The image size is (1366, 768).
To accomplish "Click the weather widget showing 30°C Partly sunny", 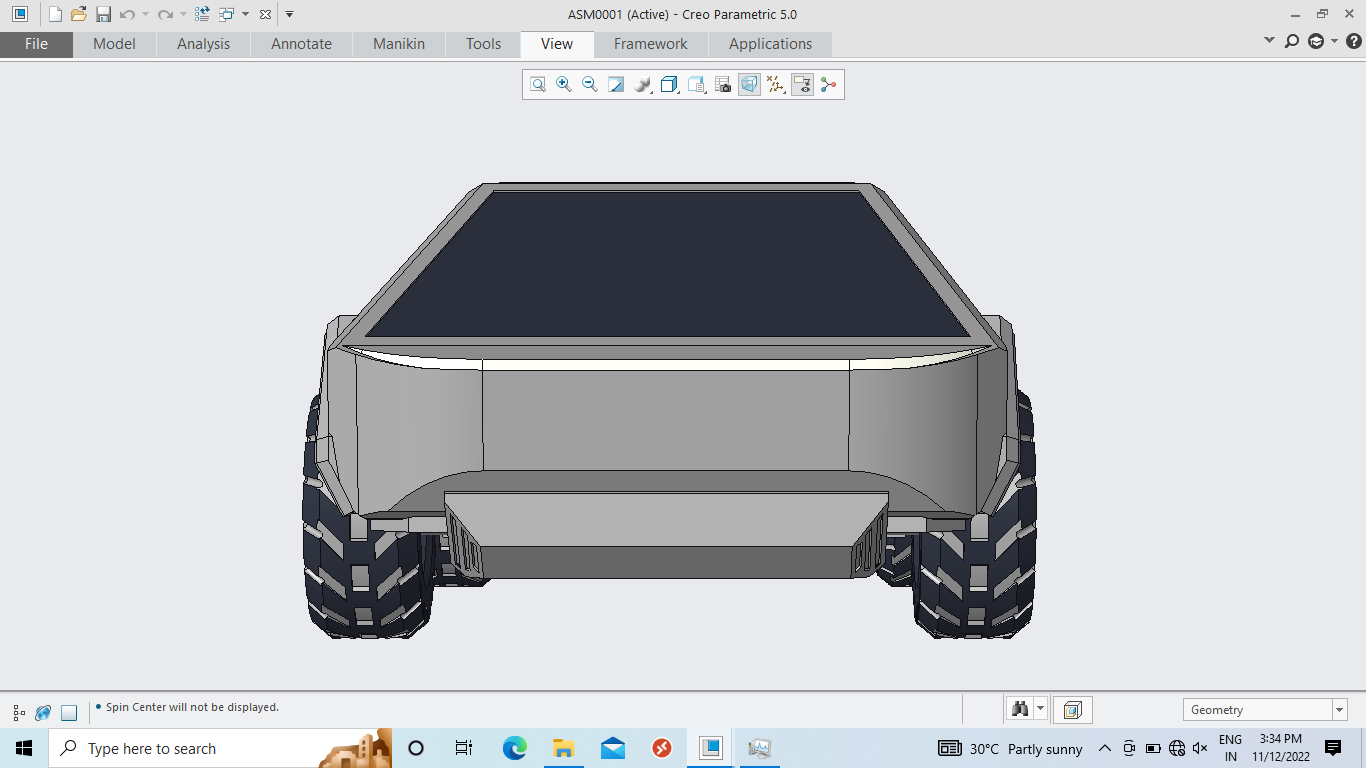I will tap(1011, 748).
